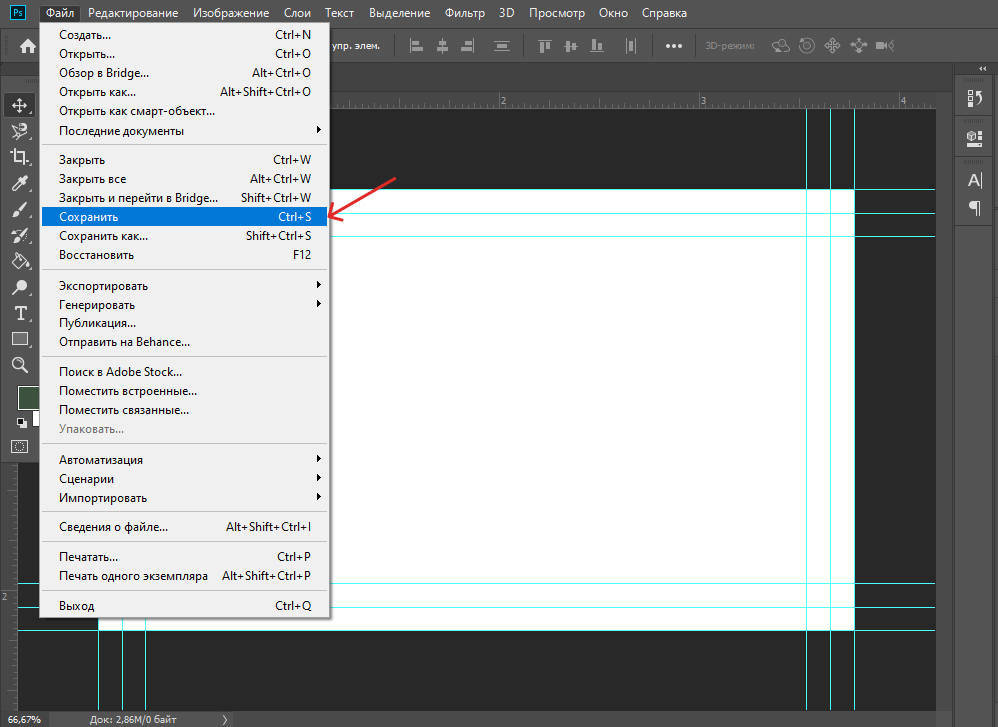Click the zoom percentage field 66,67%
998x727 pixels.
point(24,719)
